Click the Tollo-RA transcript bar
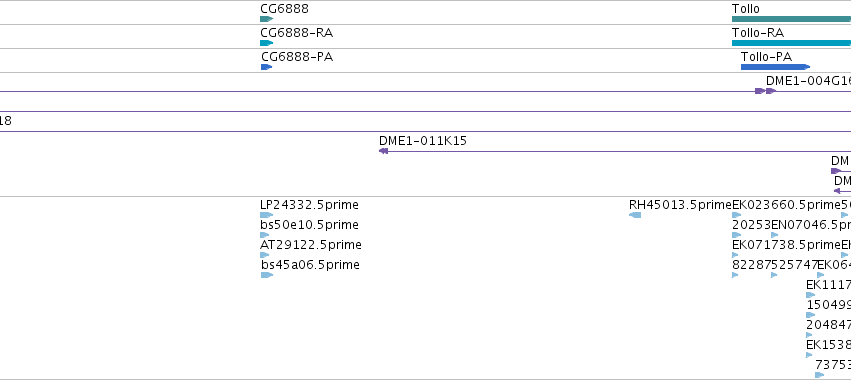851x380 pixels. coord(791,43)
